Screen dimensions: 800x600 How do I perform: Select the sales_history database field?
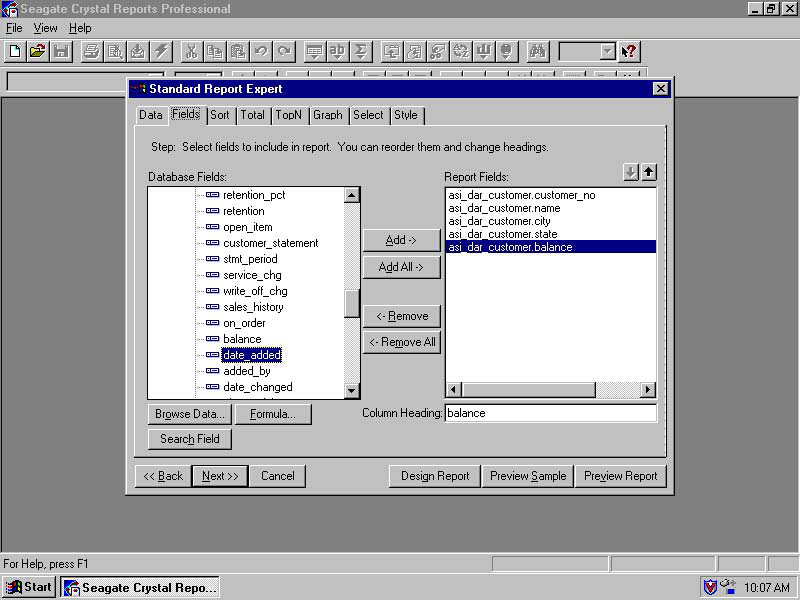coord(254,307)
